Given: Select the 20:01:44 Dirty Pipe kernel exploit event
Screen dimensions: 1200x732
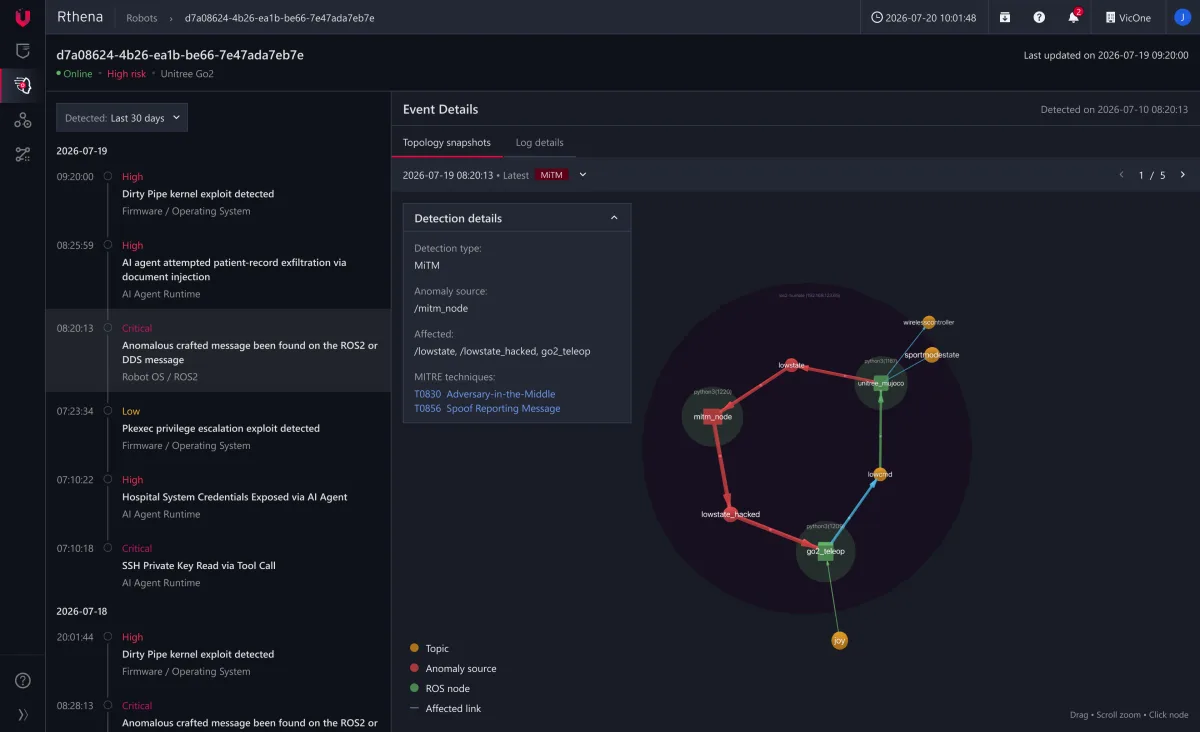Looking at the screenshot, I should pyautogui.click(x=218, y=654).
